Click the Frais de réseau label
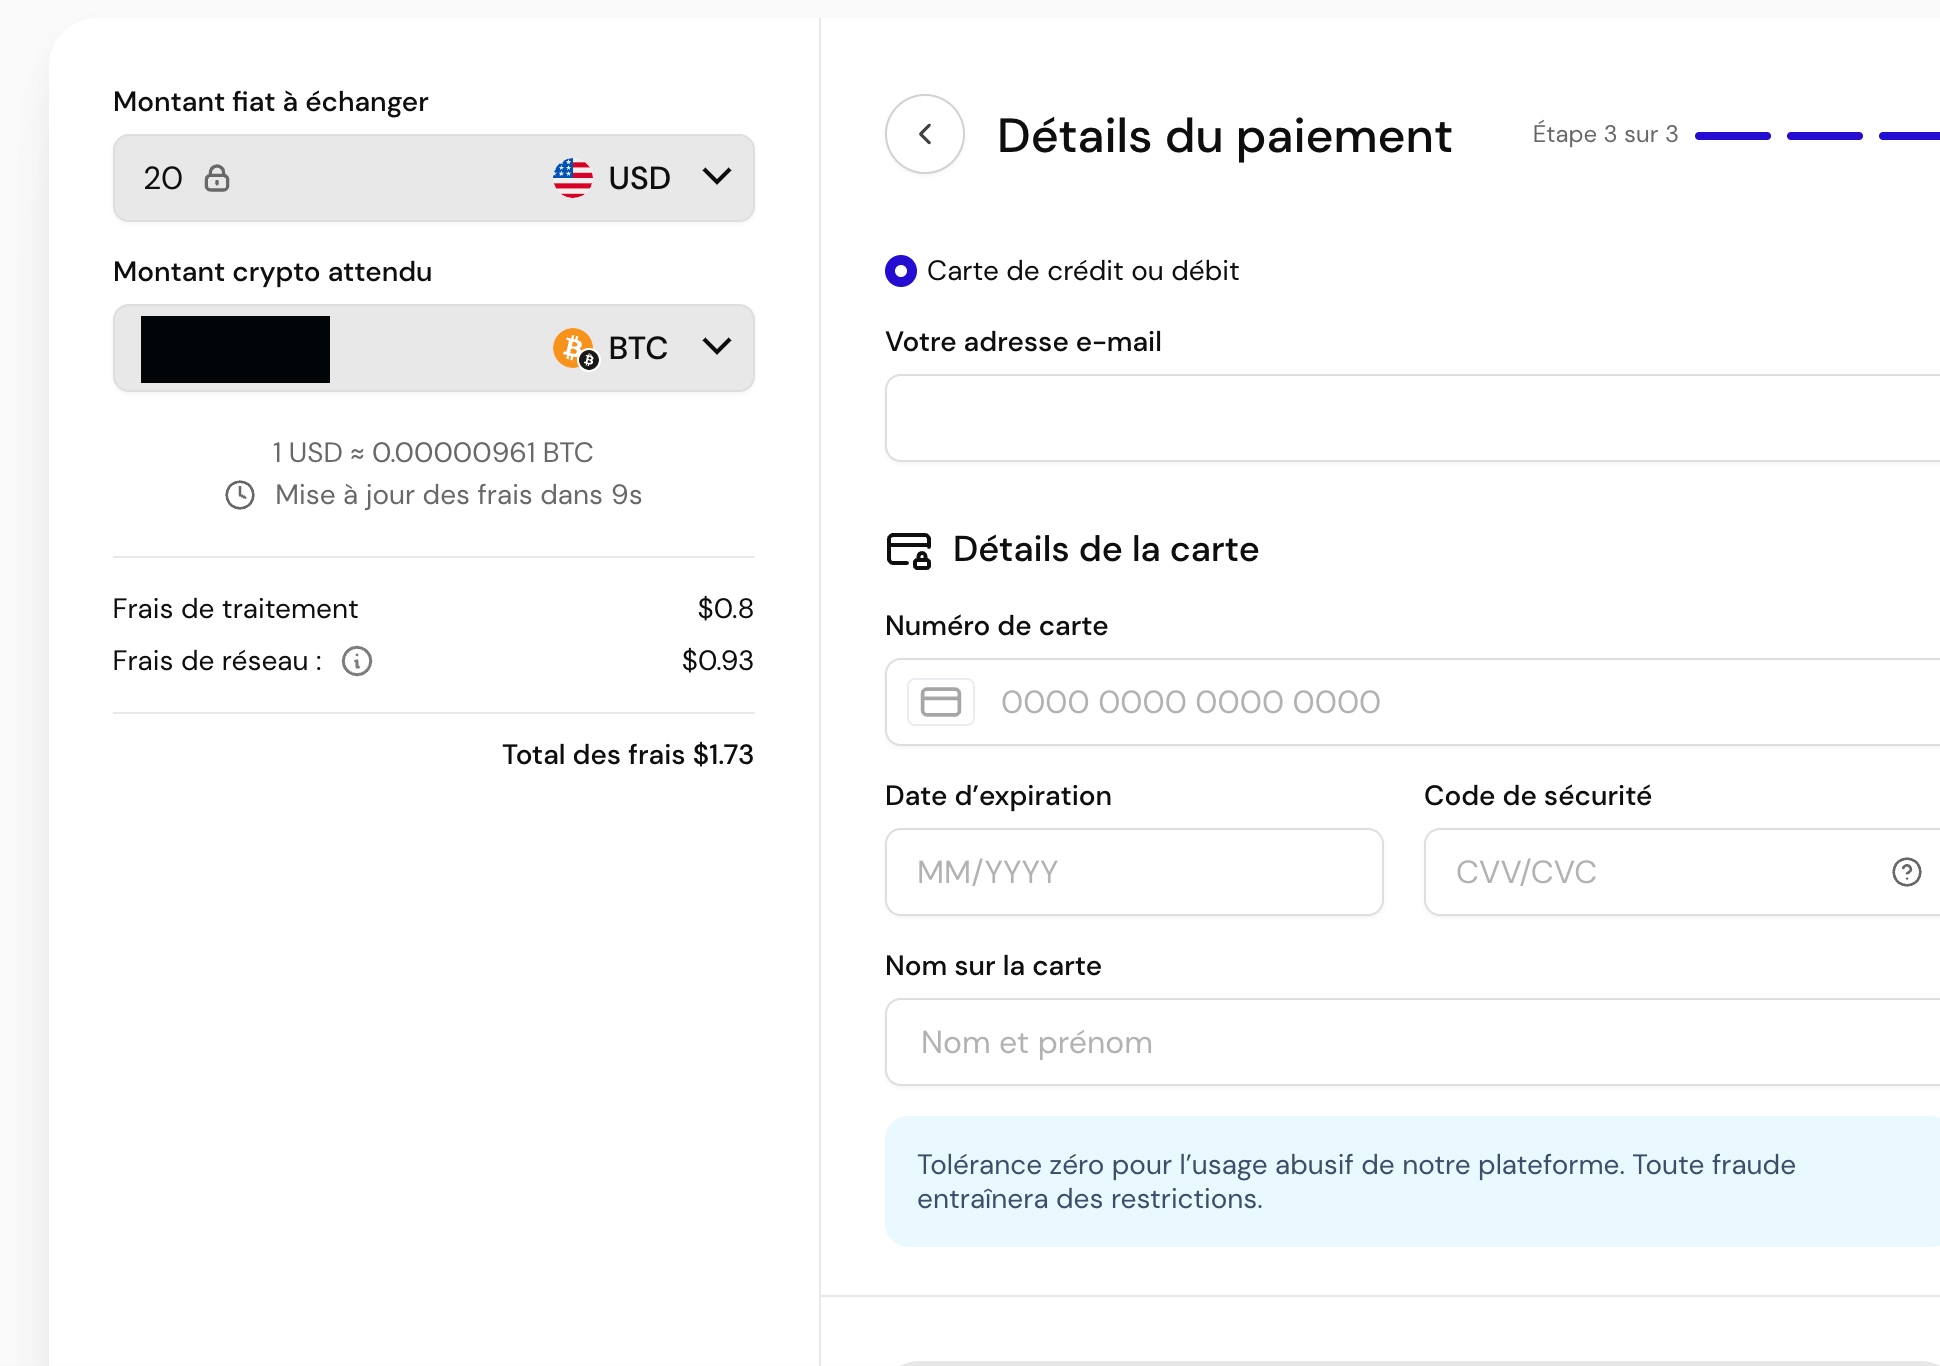Screen dimensions: 1940x1366 (217, 661)
